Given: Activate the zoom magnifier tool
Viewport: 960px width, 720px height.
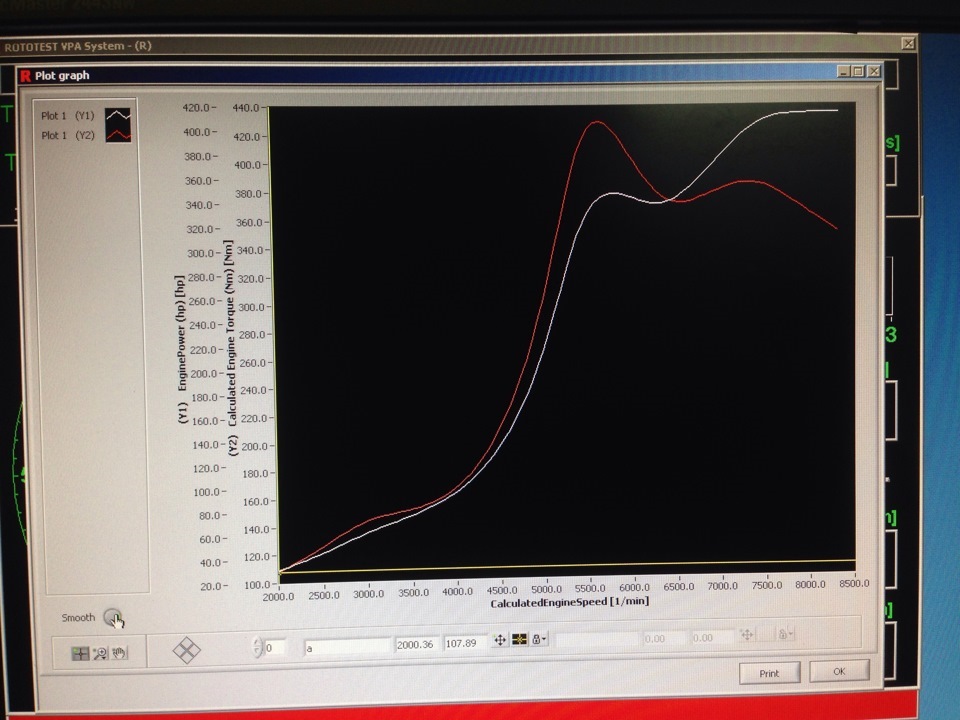Looking at the screenshot, I should [x=100, y=653].
